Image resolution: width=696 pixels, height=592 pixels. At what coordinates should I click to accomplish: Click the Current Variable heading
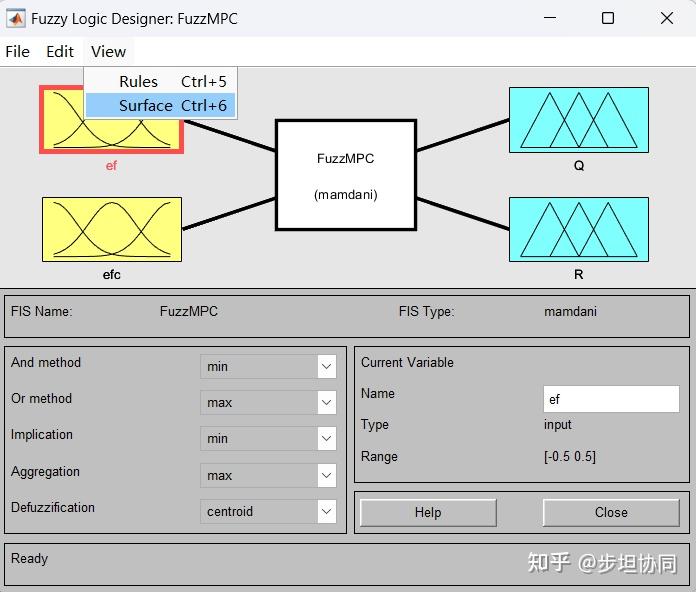(407, 363)
